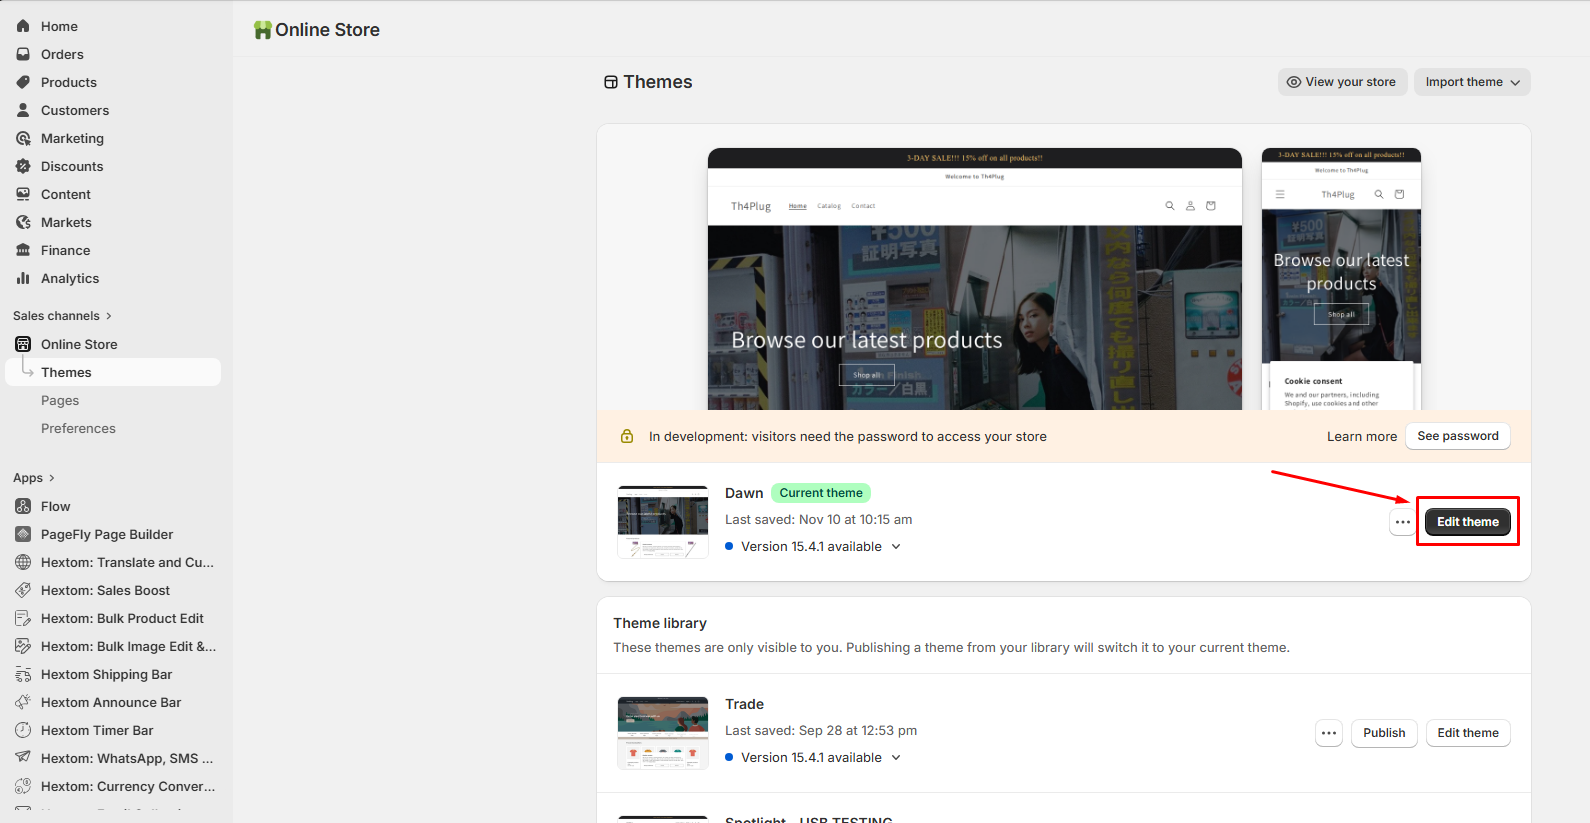Click the Hextom Translate app icon

coord(23,562)
